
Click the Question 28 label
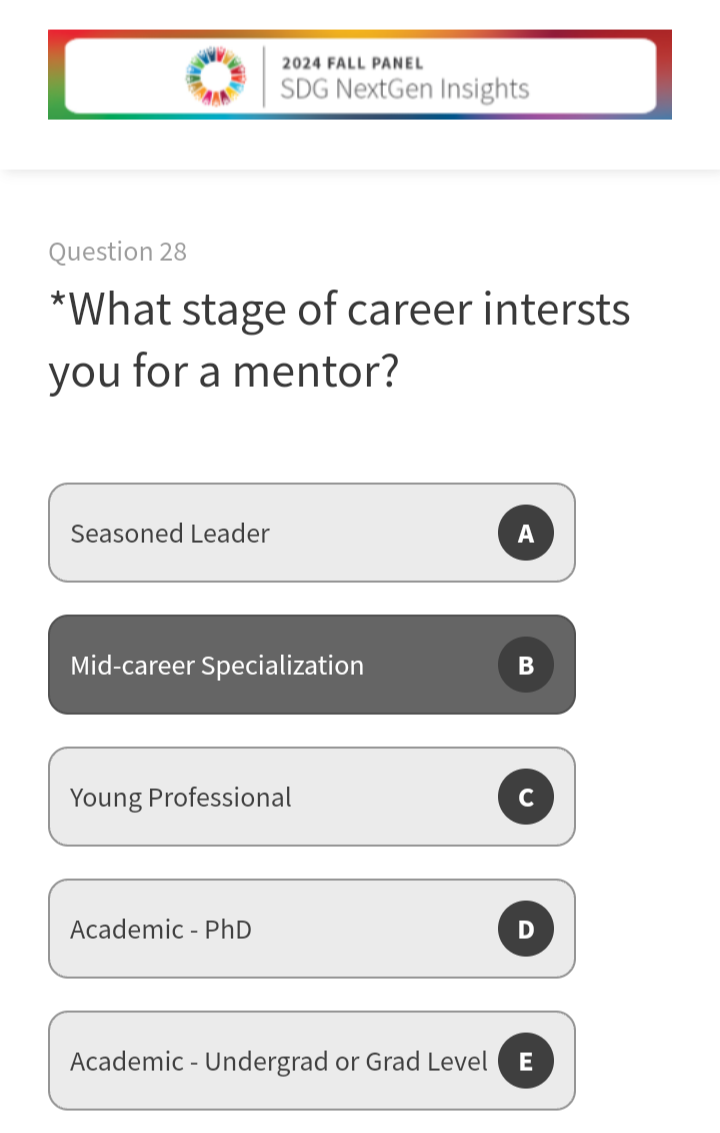pos(117,251)
